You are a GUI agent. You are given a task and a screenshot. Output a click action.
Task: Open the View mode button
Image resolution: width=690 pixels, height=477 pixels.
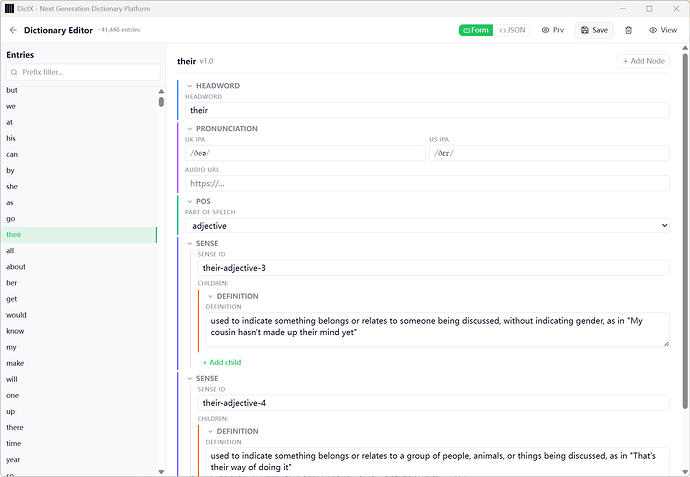[x=663, y=30]
